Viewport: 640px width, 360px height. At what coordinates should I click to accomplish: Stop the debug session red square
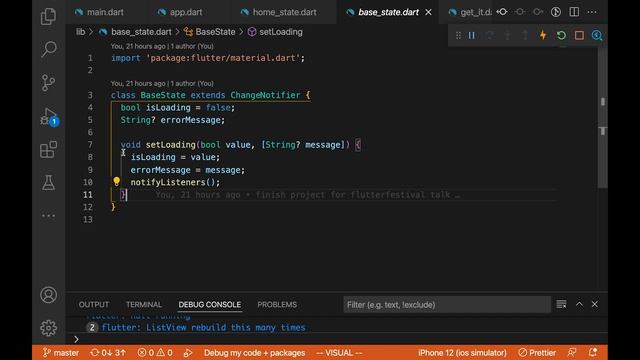pos(579,36)
